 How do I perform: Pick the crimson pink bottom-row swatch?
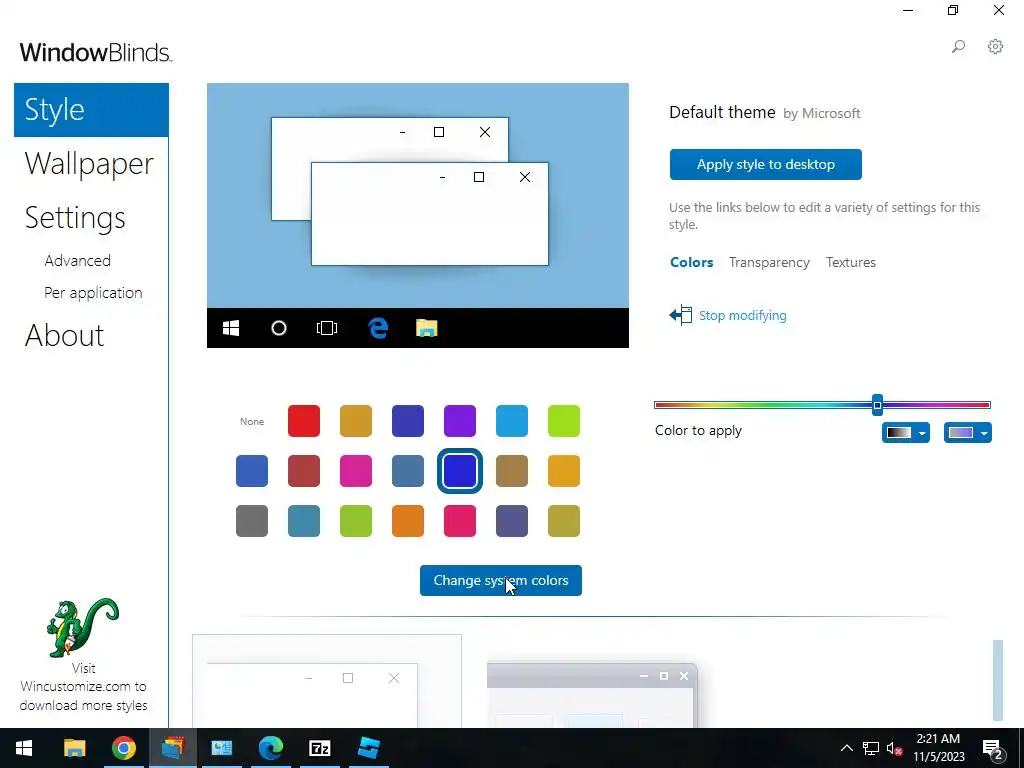pyautogui.click(x=460, y=521)
